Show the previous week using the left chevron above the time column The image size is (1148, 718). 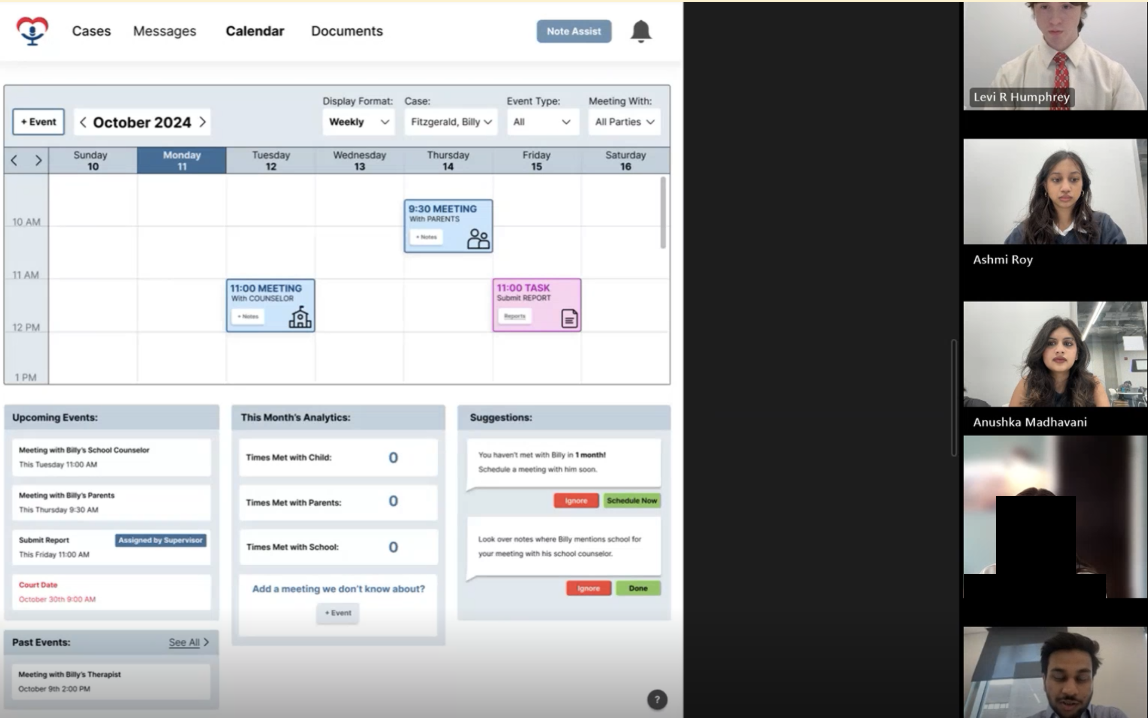(x=14, y=160)
